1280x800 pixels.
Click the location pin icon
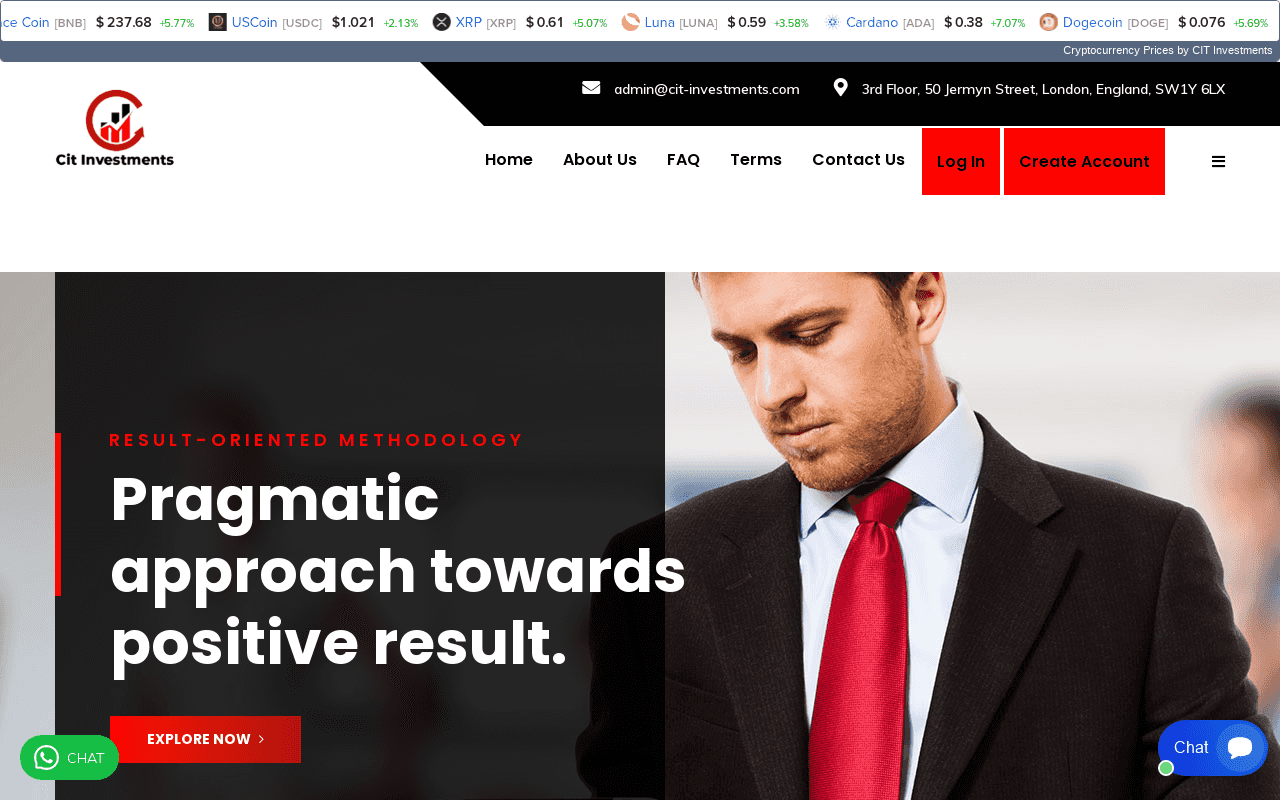pyautogui.click(x=840, y=88)
